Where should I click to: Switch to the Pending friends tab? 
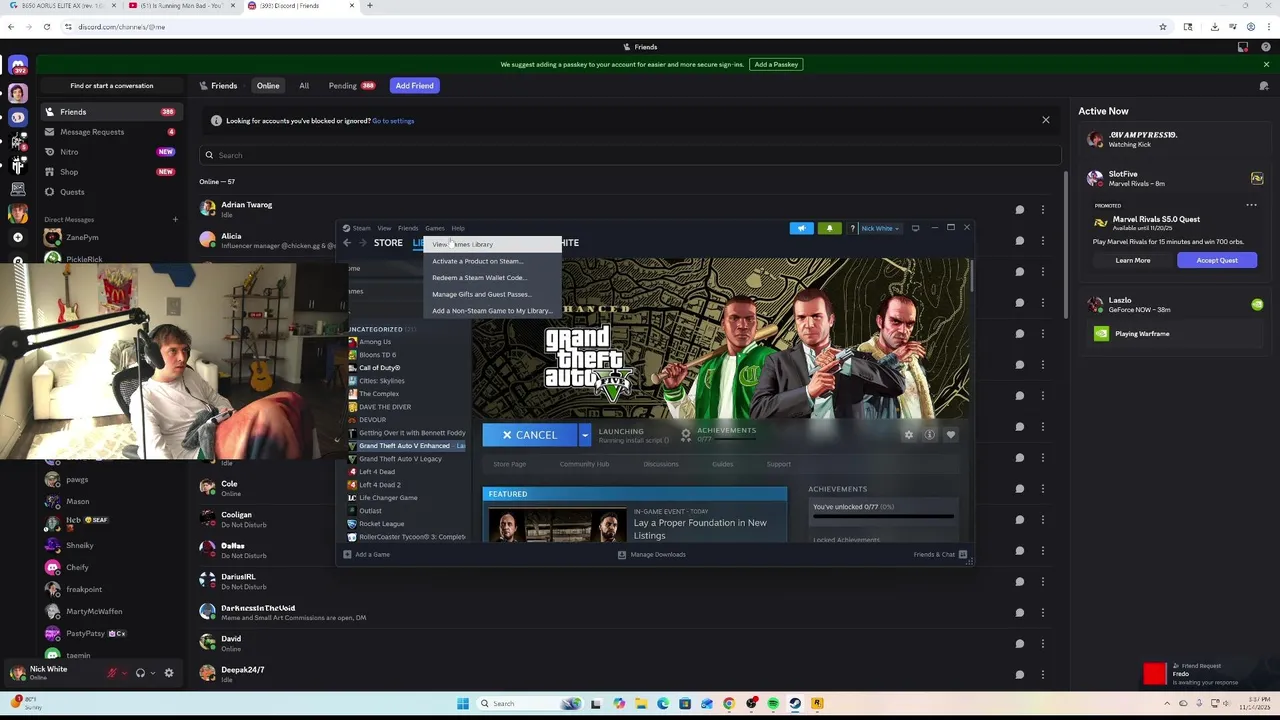coord(351,86)
